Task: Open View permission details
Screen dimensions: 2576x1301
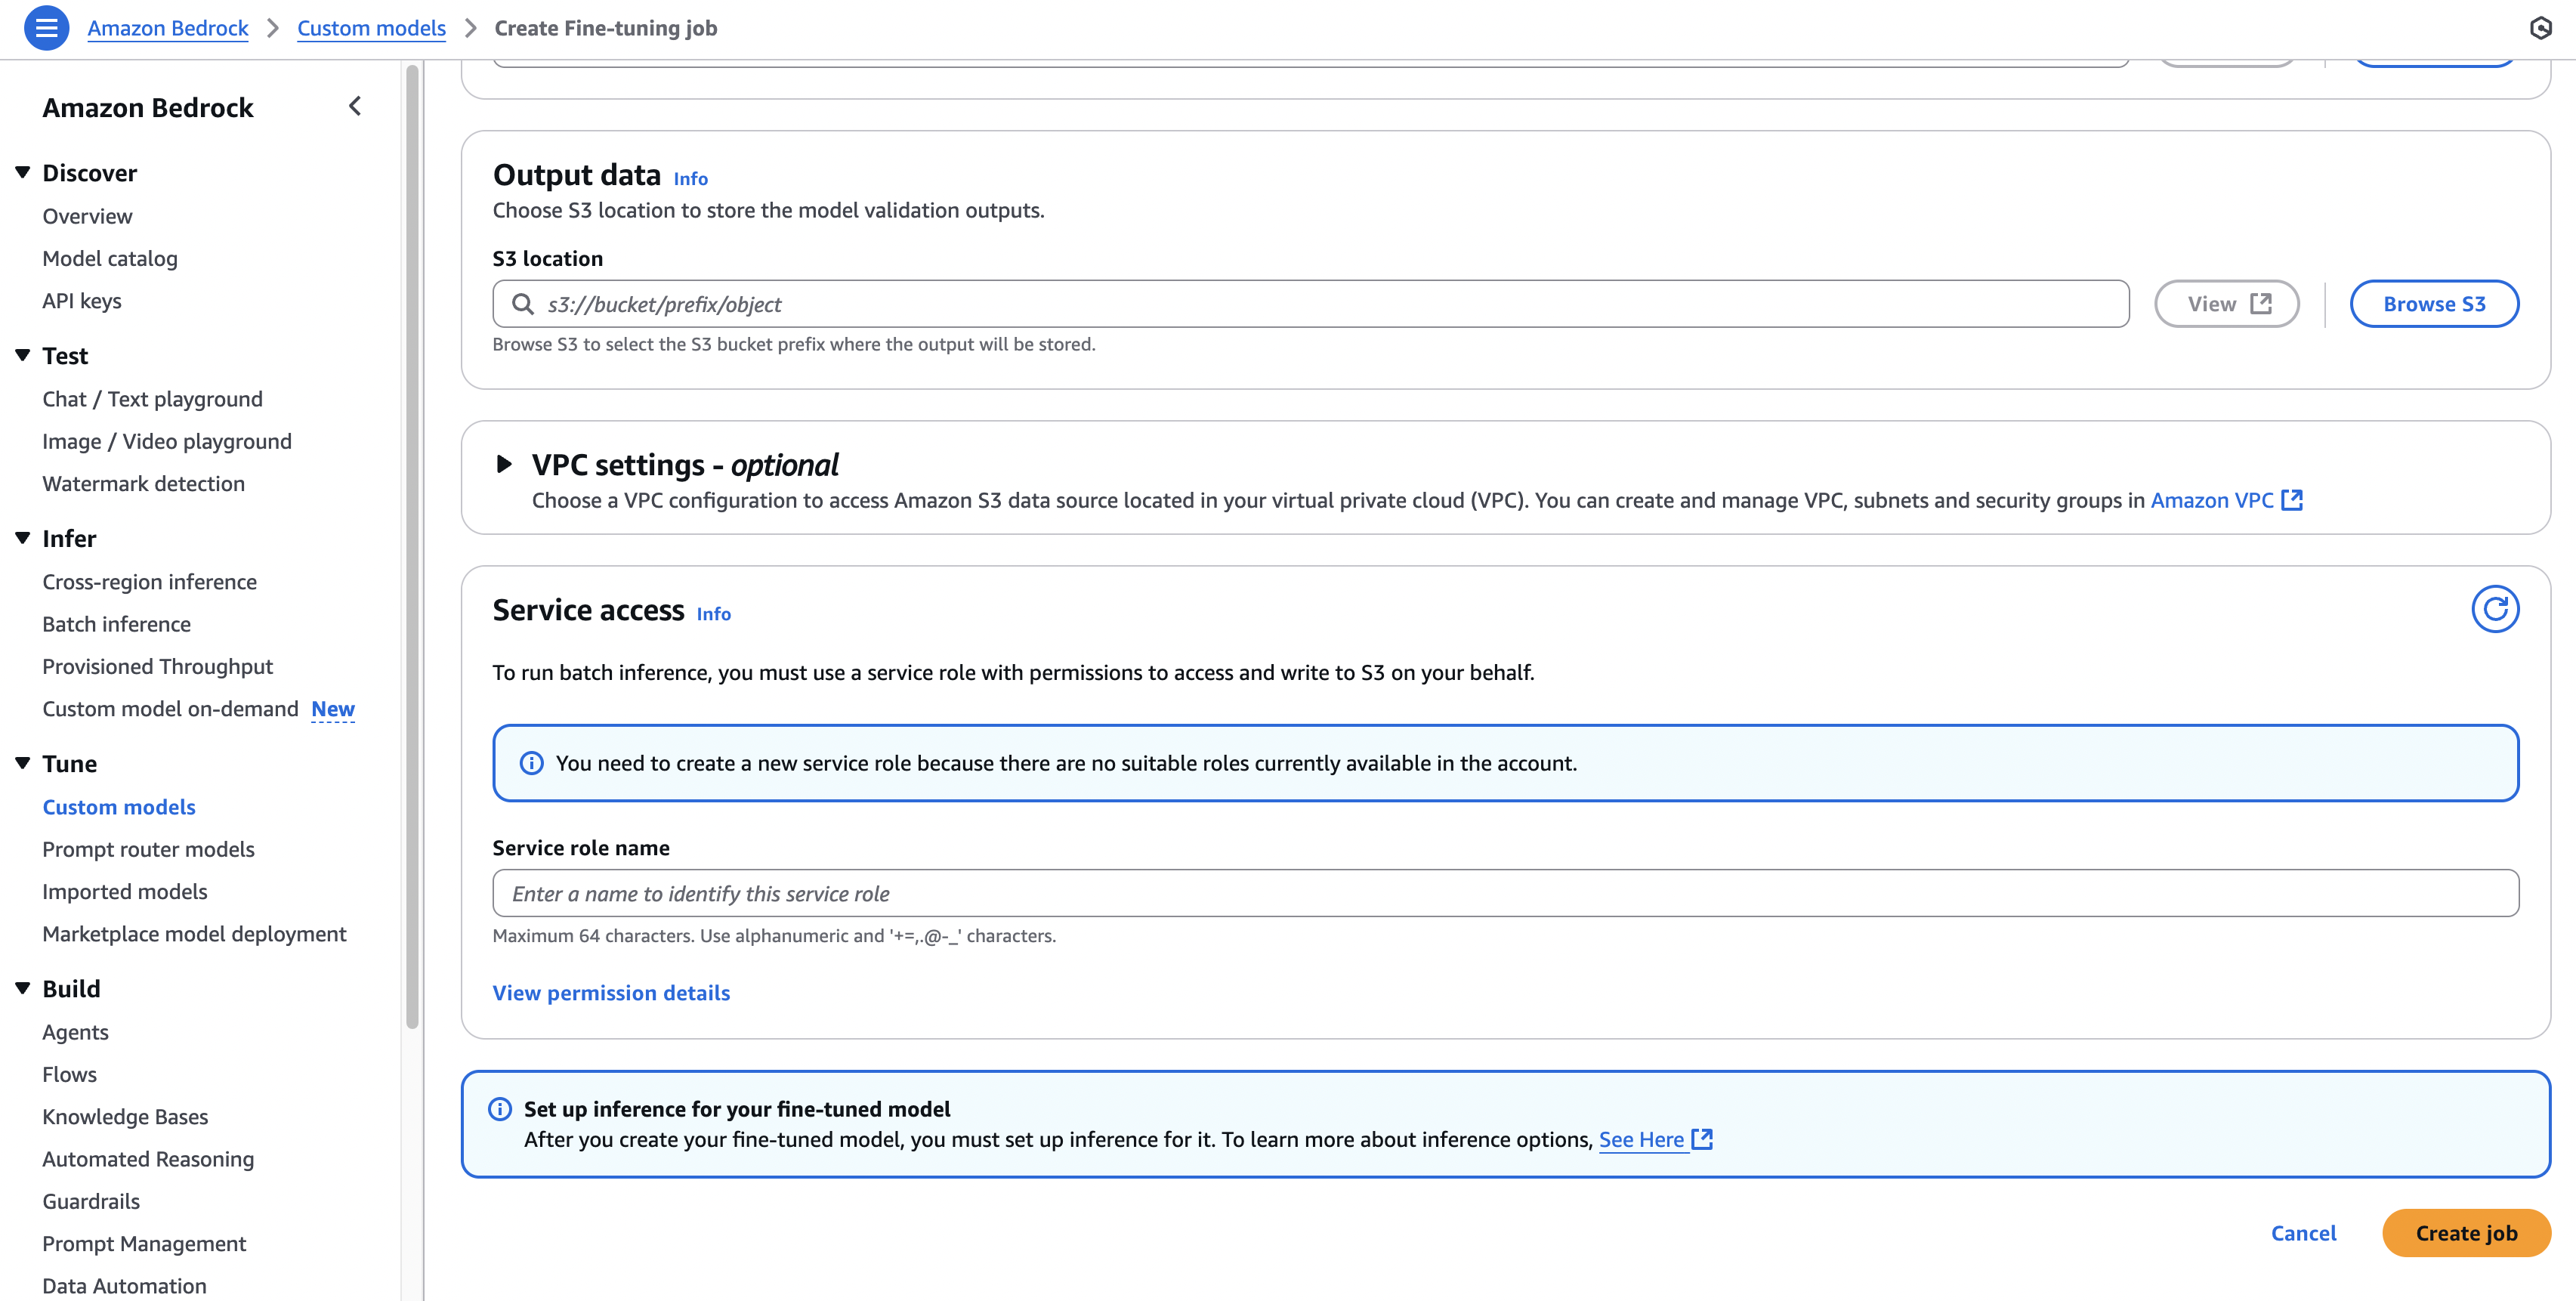Action: click(611, 993)
